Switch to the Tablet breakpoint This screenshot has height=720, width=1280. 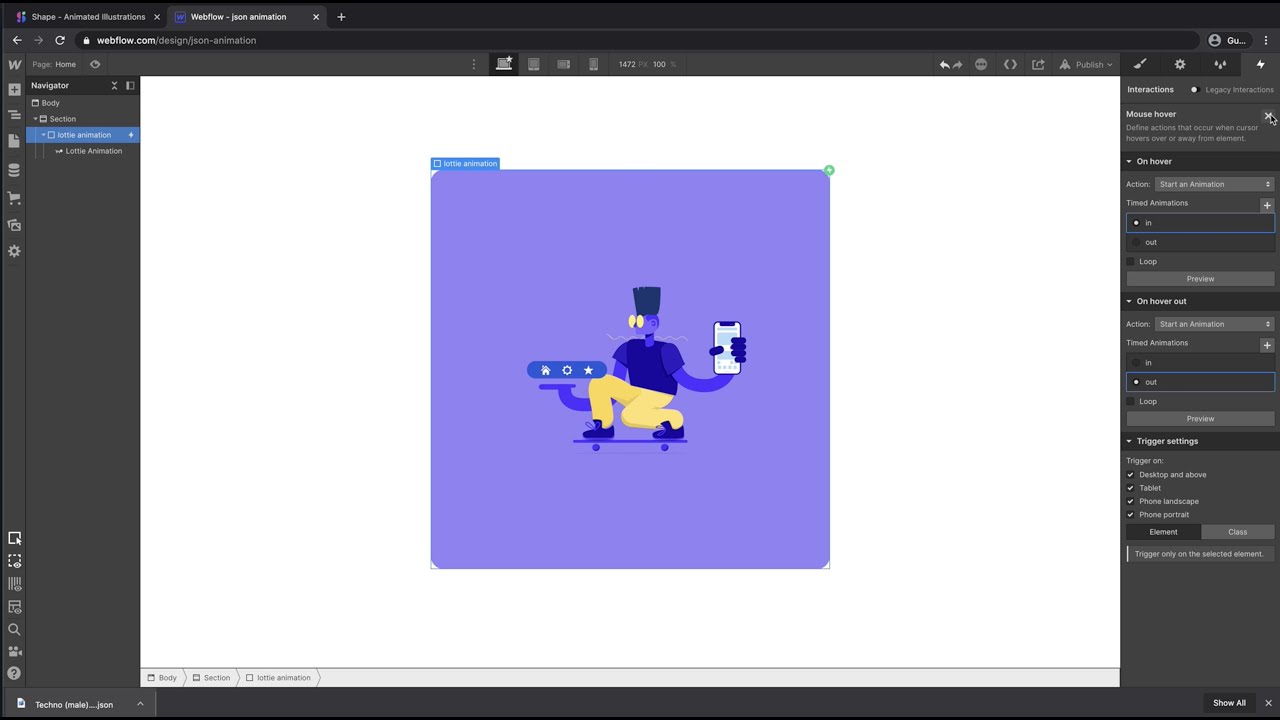coord(533,64)
